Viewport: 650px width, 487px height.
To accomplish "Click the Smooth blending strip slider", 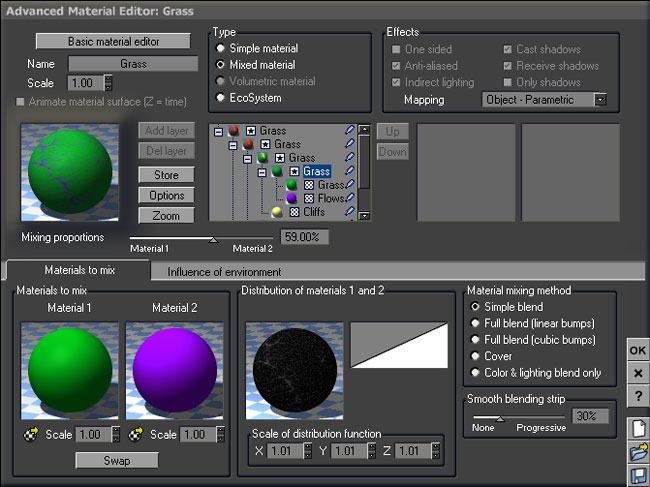I will [500, 417].
